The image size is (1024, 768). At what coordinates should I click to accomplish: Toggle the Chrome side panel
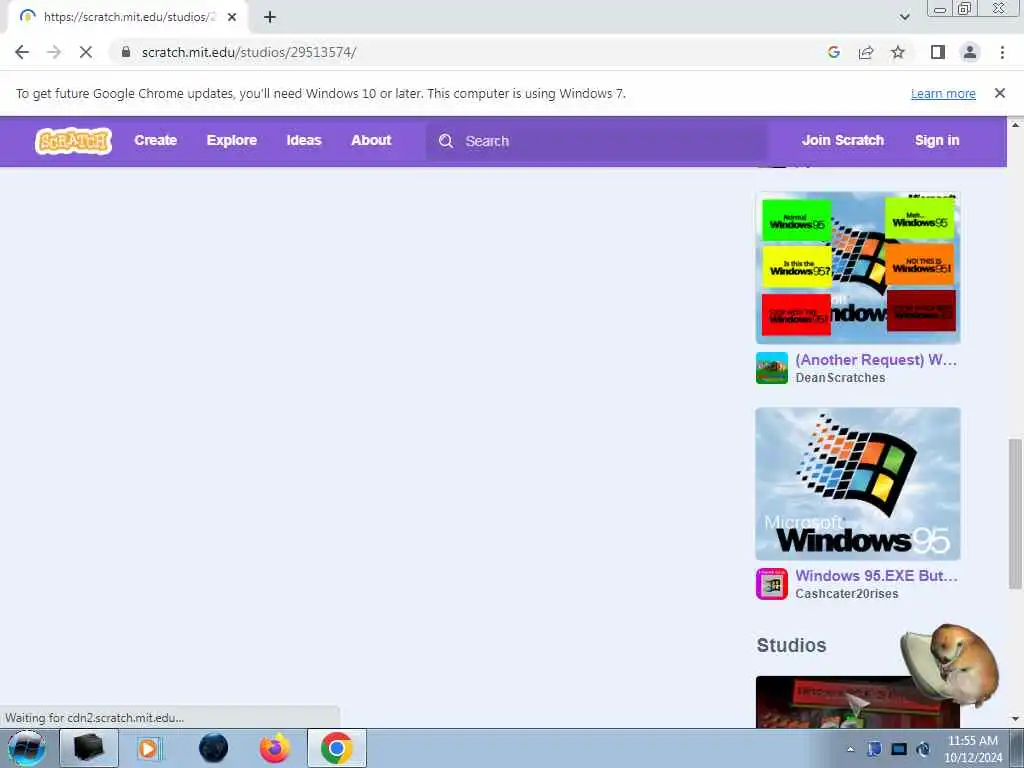[938, 52]
